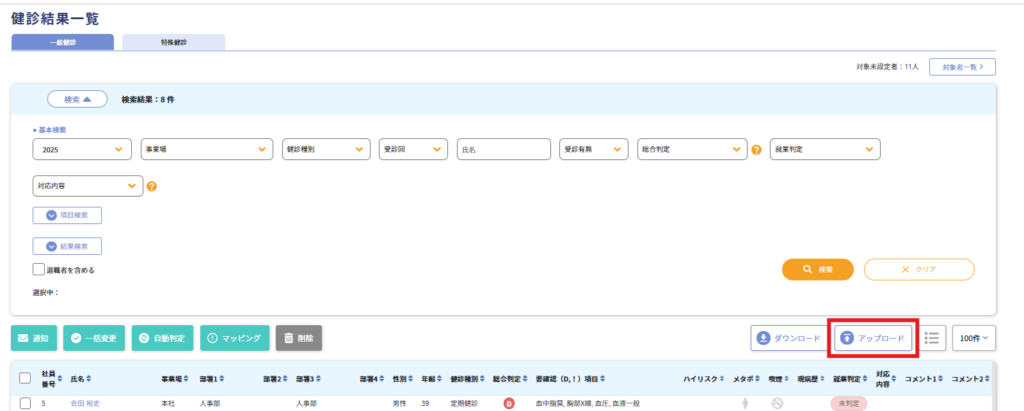This screenshot has width=1024, height=411.
Task: Toggle the 退職者を含める checkbox
Action: 39,270
